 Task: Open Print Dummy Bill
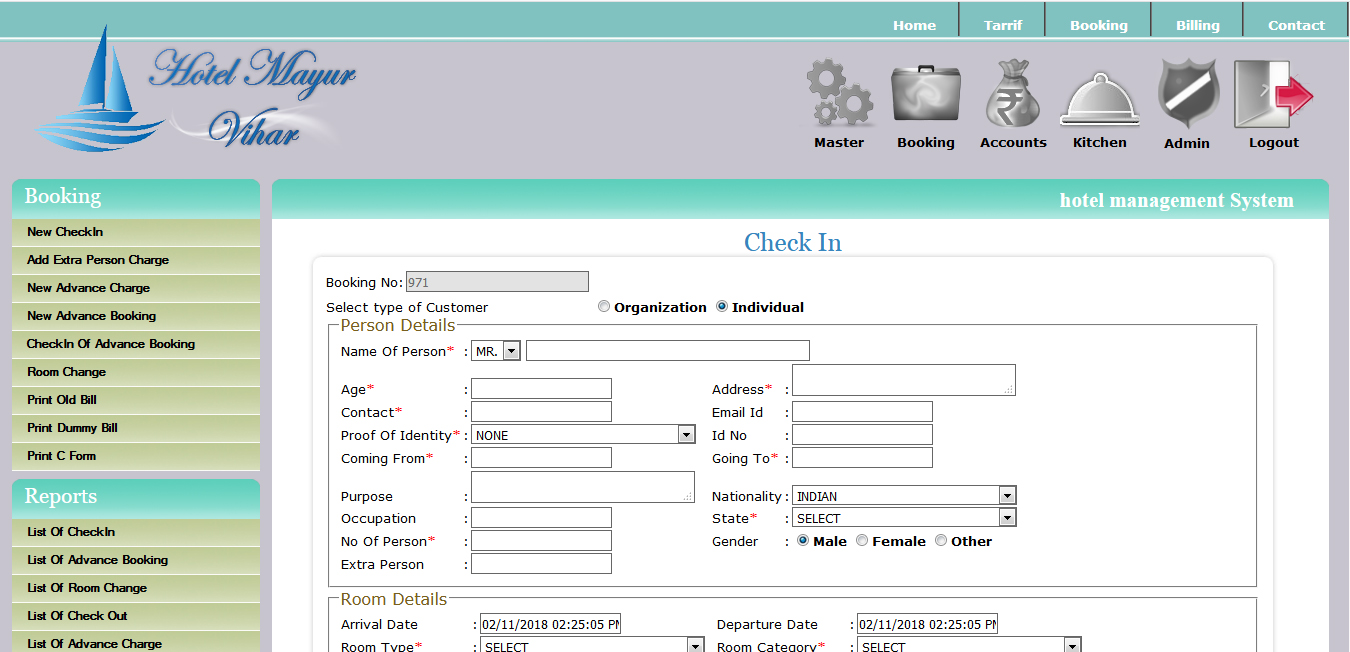point(136,428)
